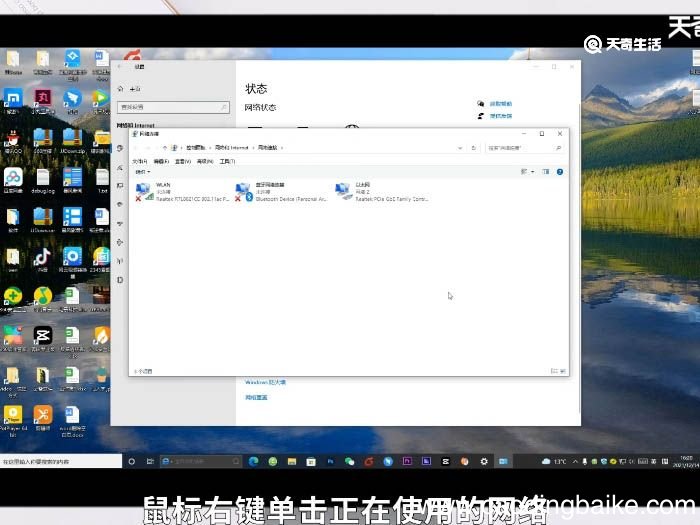Screen dimensions: 700x525
Task: Click the search magnifier in Network Connections
Action: (558, 148)
